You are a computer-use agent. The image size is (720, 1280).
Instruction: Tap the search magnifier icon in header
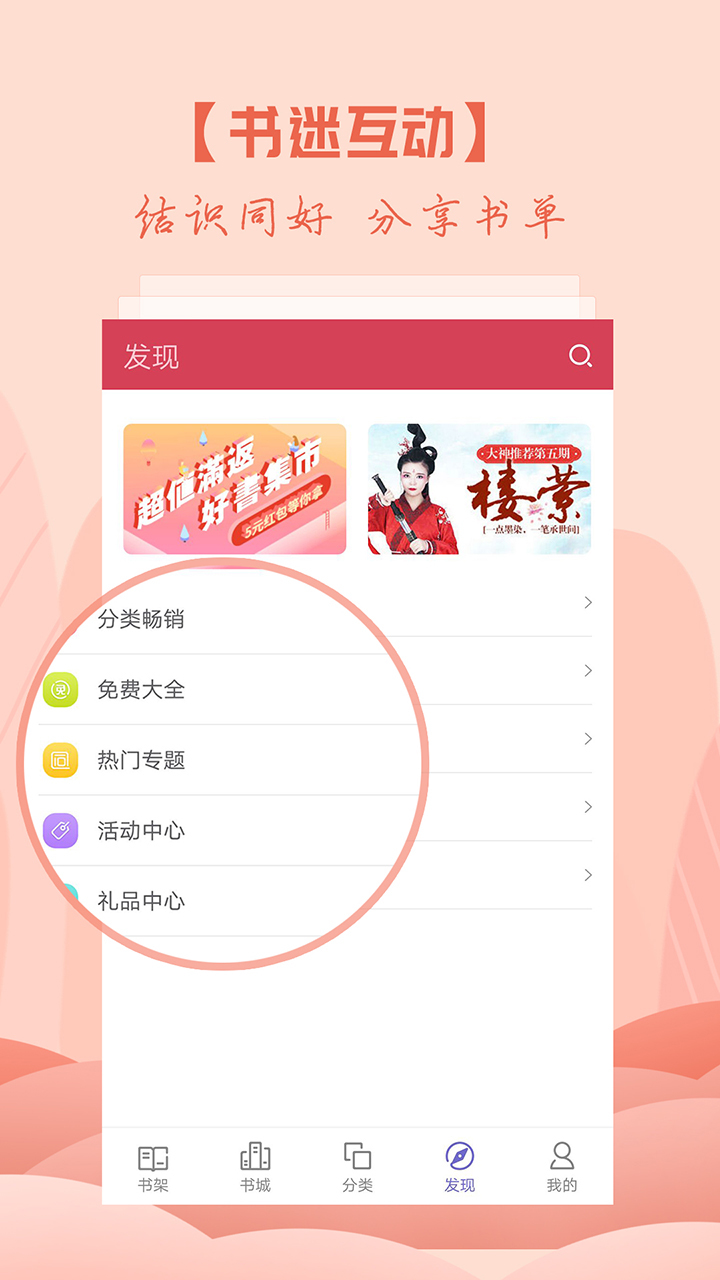coord(580,356)
